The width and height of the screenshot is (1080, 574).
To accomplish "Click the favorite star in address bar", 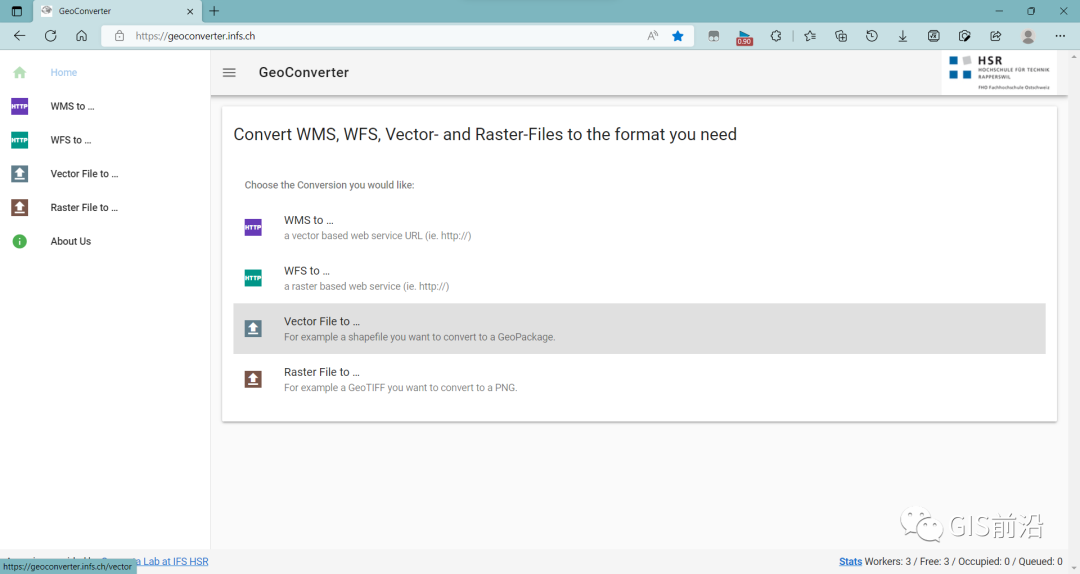I will (678, 36).
